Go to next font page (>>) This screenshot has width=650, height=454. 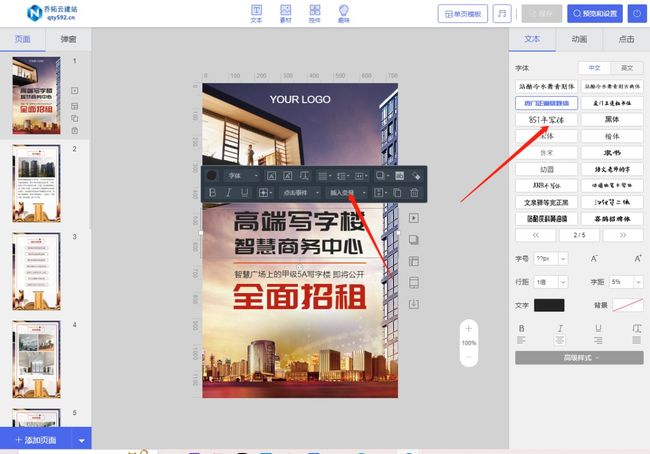click(623, 235)
